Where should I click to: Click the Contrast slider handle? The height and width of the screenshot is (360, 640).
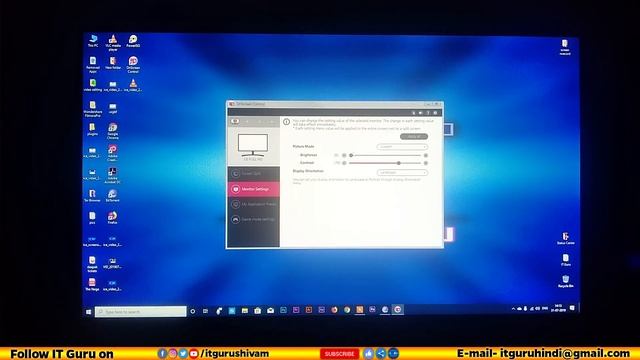pyautogui.click(x=399, y=163)
